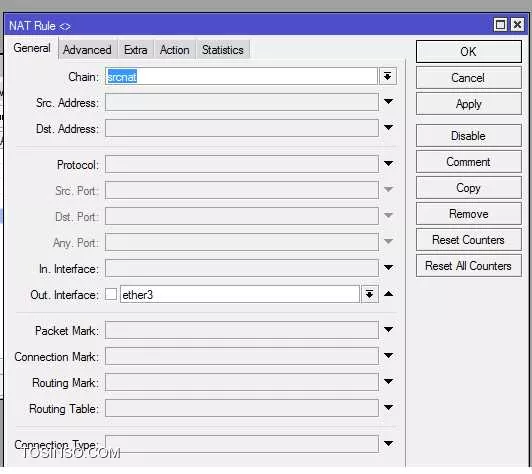This screenshot has width=532, height=474.
Task: Open the Chain dropdown list arrow
Action: coord(387,76)
